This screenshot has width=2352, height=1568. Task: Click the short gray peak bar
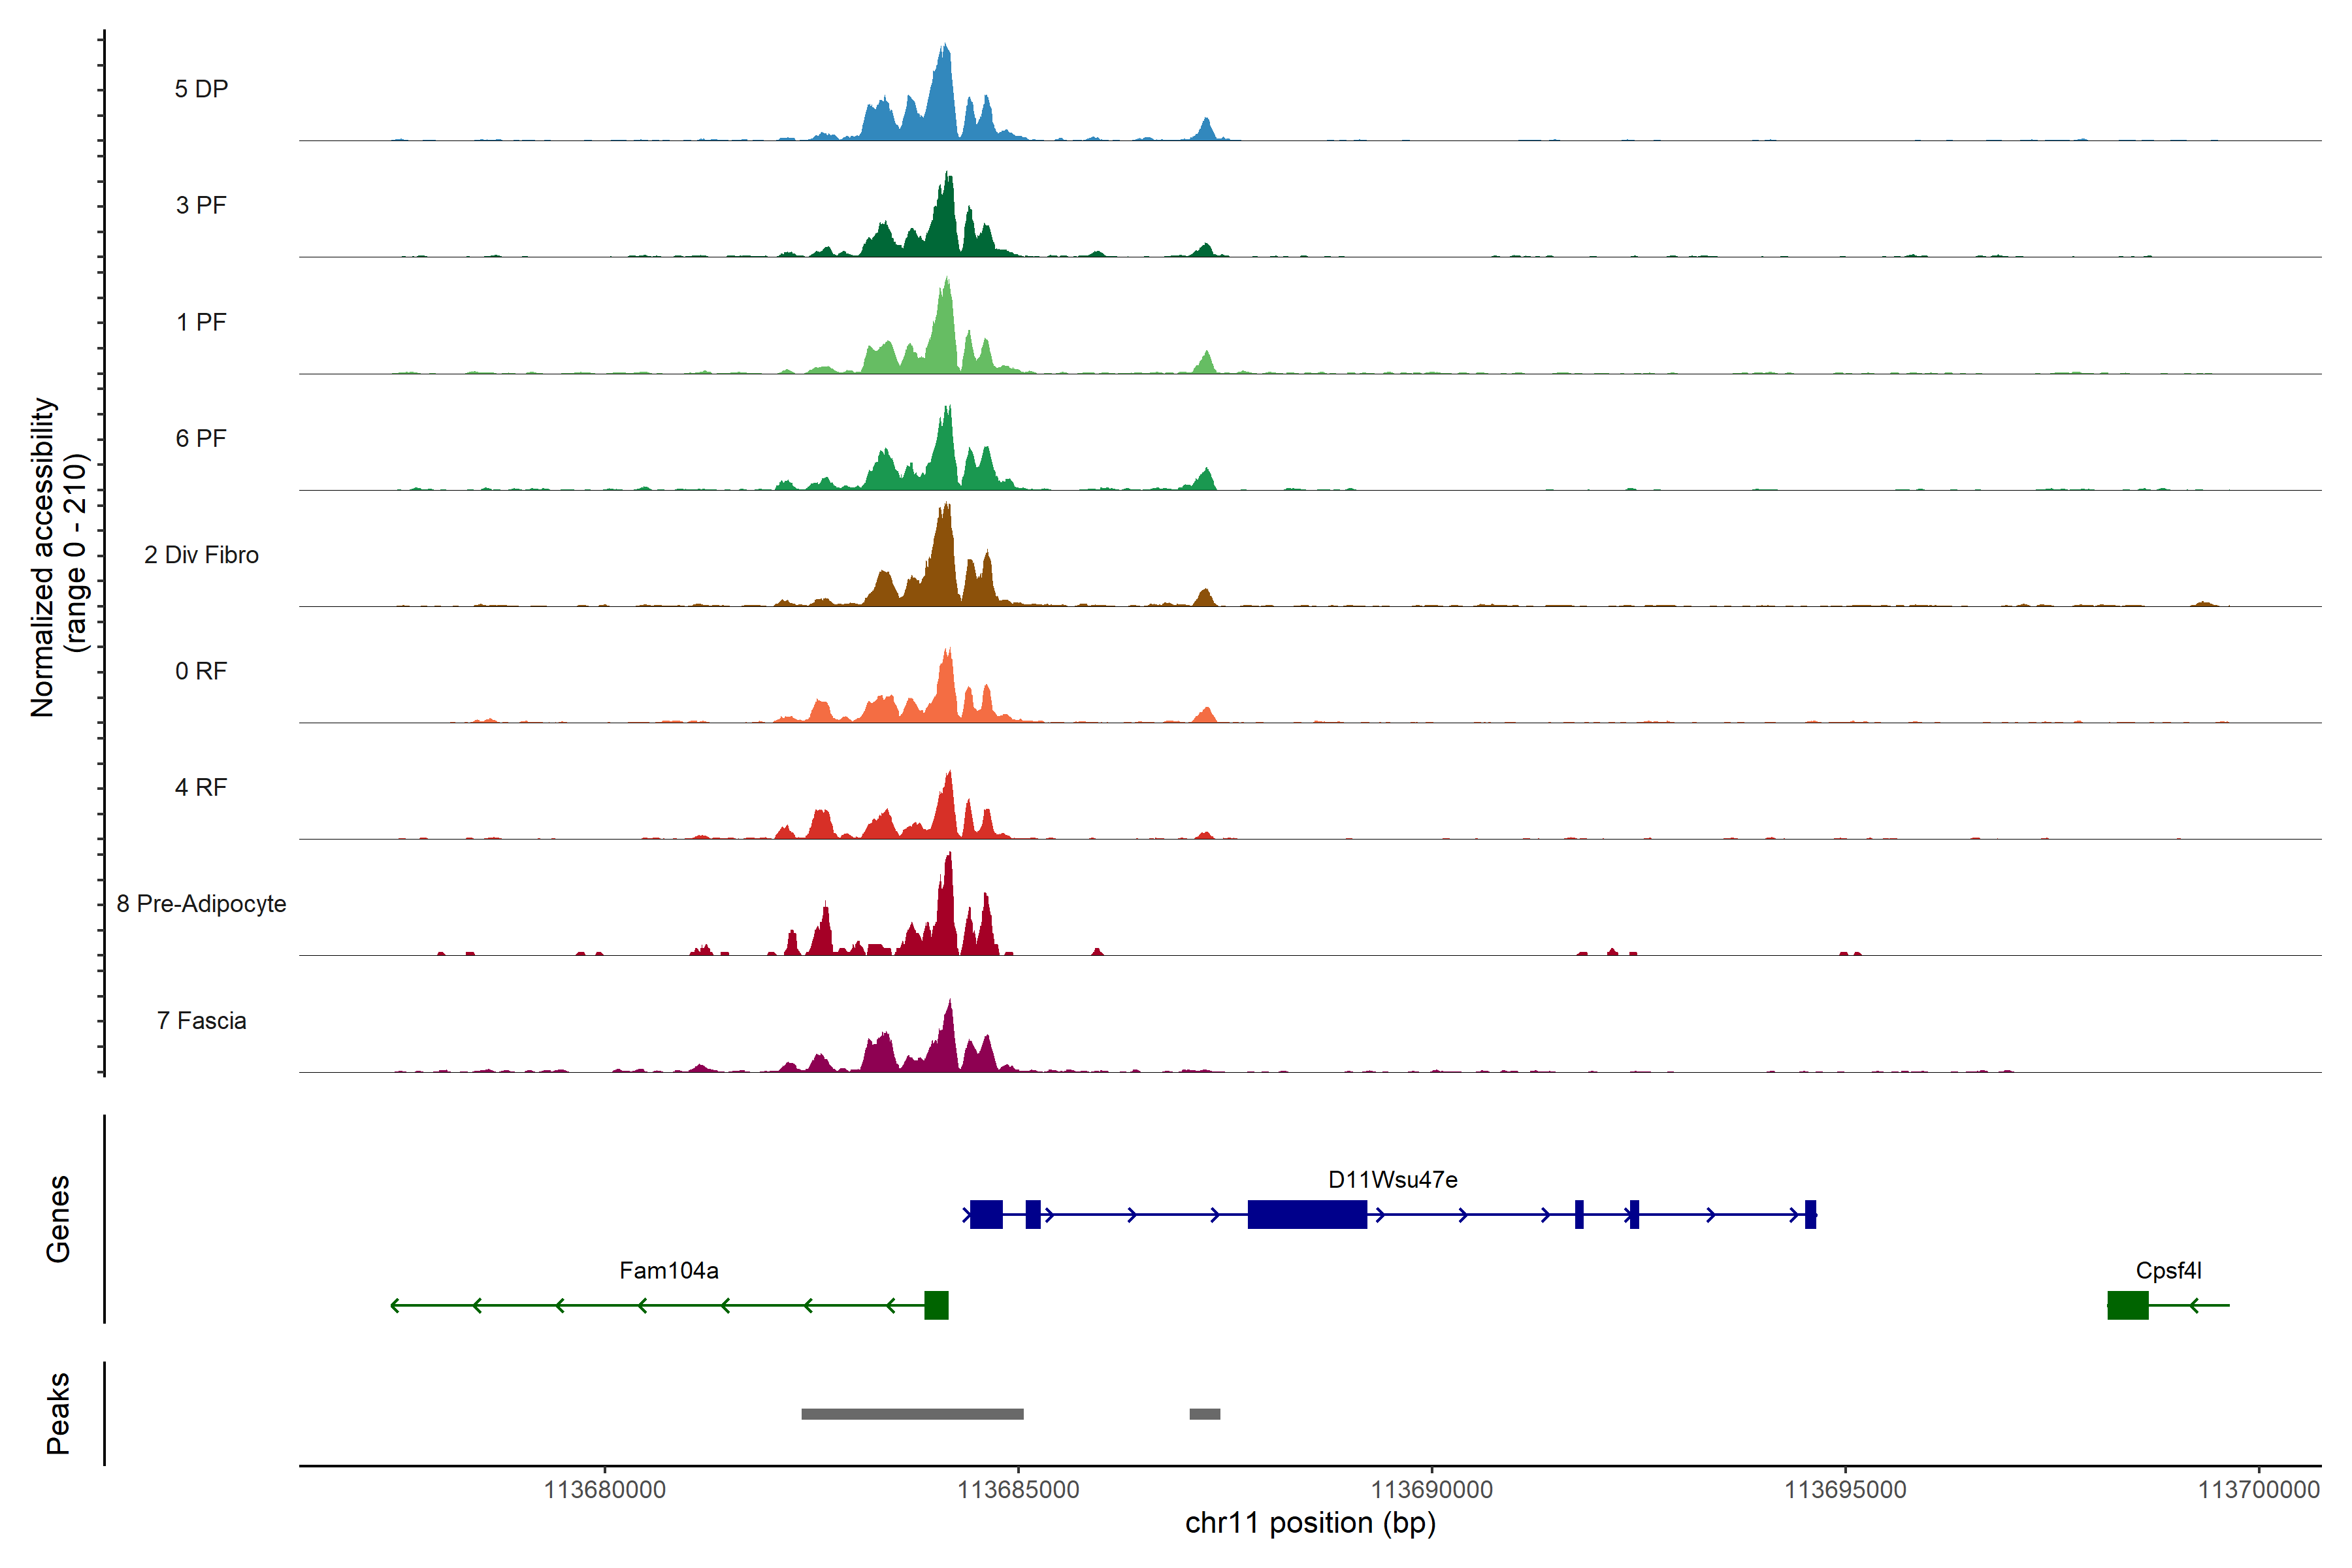1204,1414
